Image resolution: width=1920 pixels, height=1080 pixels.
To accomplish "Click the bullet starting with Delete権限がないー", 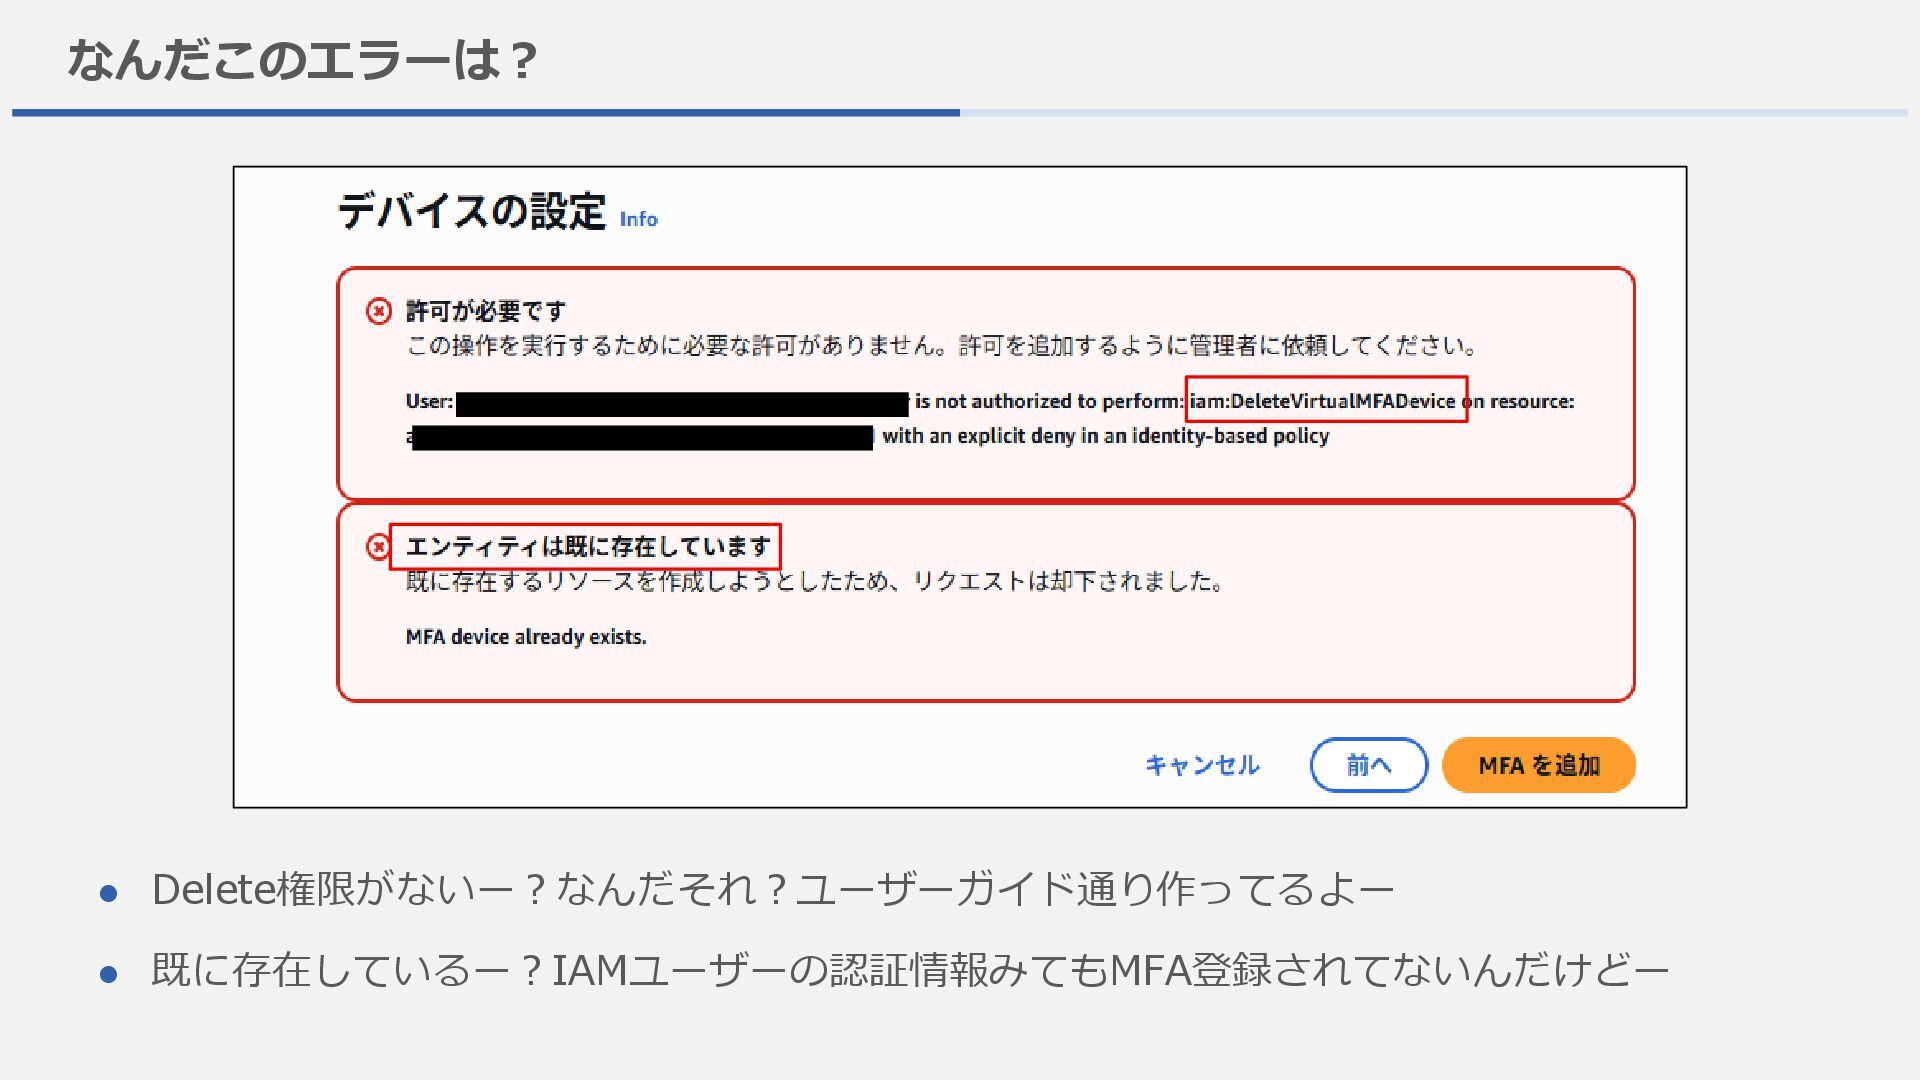I will point(773,889).
